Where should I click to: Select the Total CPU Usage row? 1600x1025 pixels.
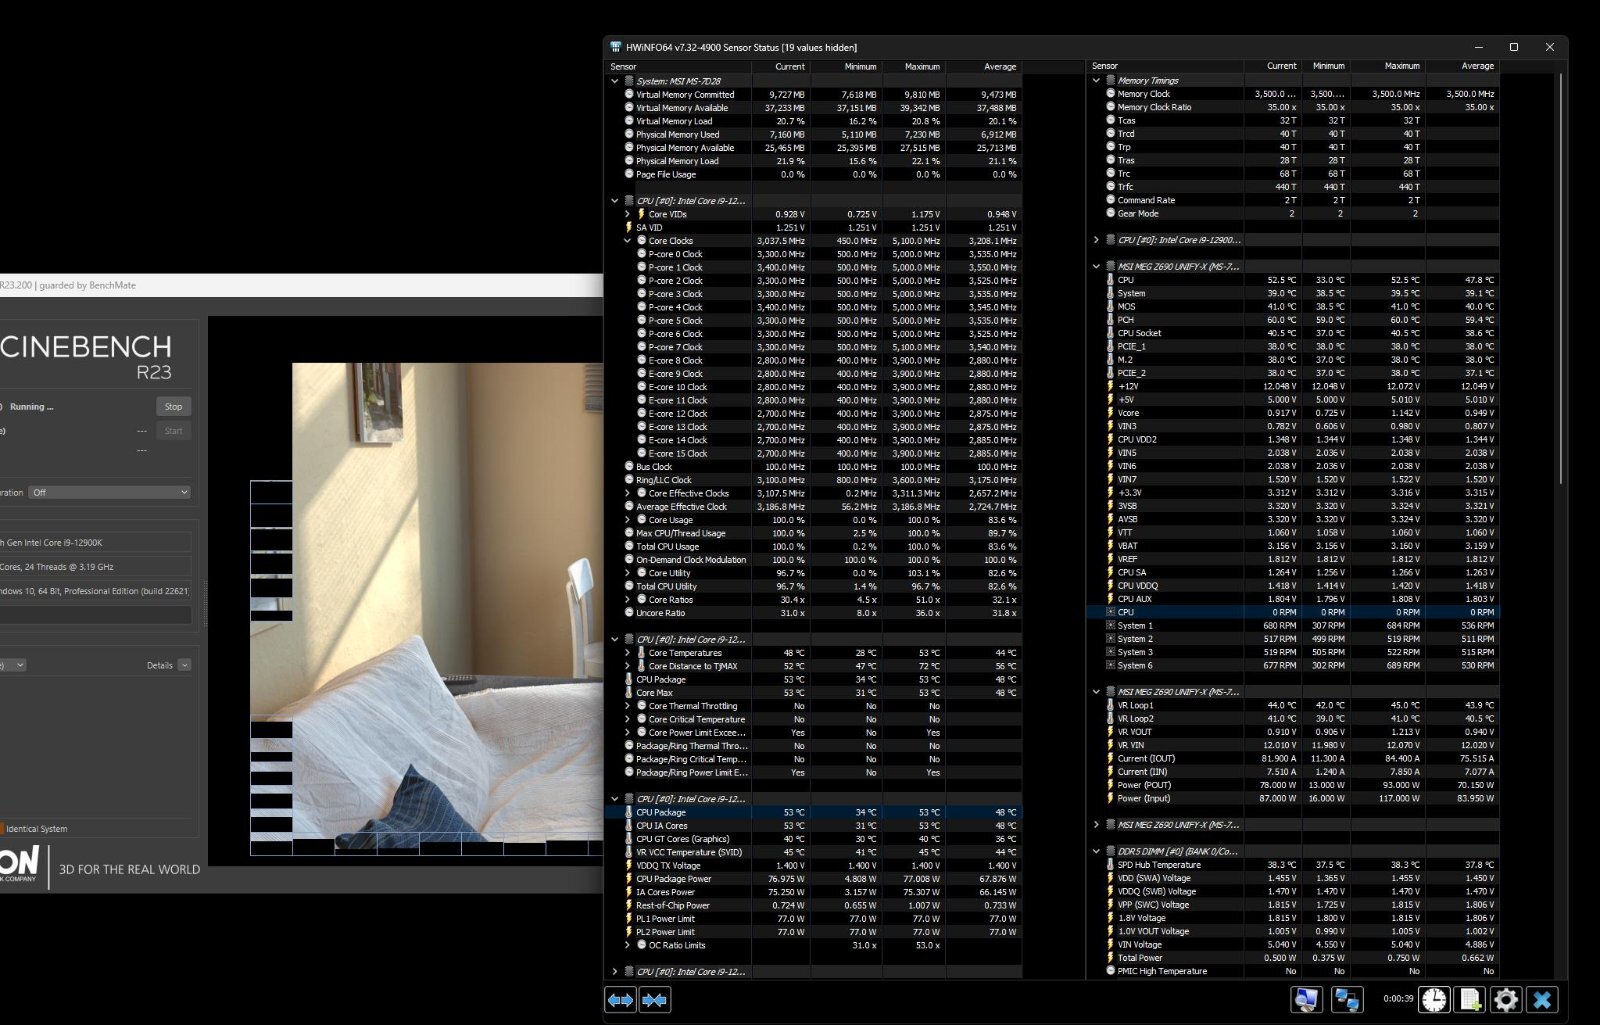814,547
